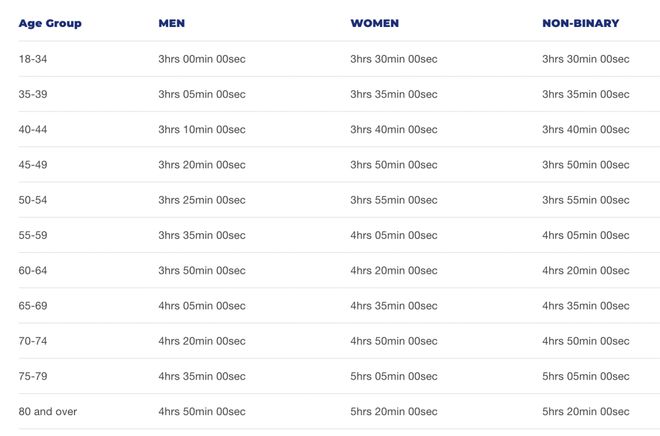
Task: Select the 18-34 age group row label
Action: point(33,59)
